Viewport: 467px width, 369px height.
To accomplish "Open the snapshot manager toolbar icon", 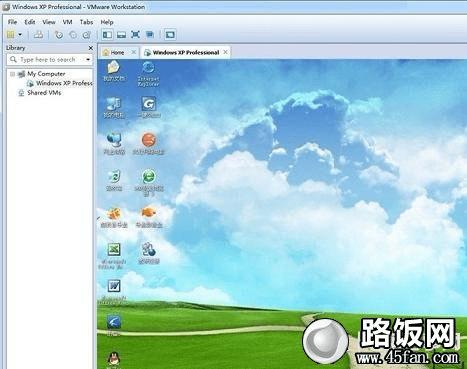I will point(87,35).
